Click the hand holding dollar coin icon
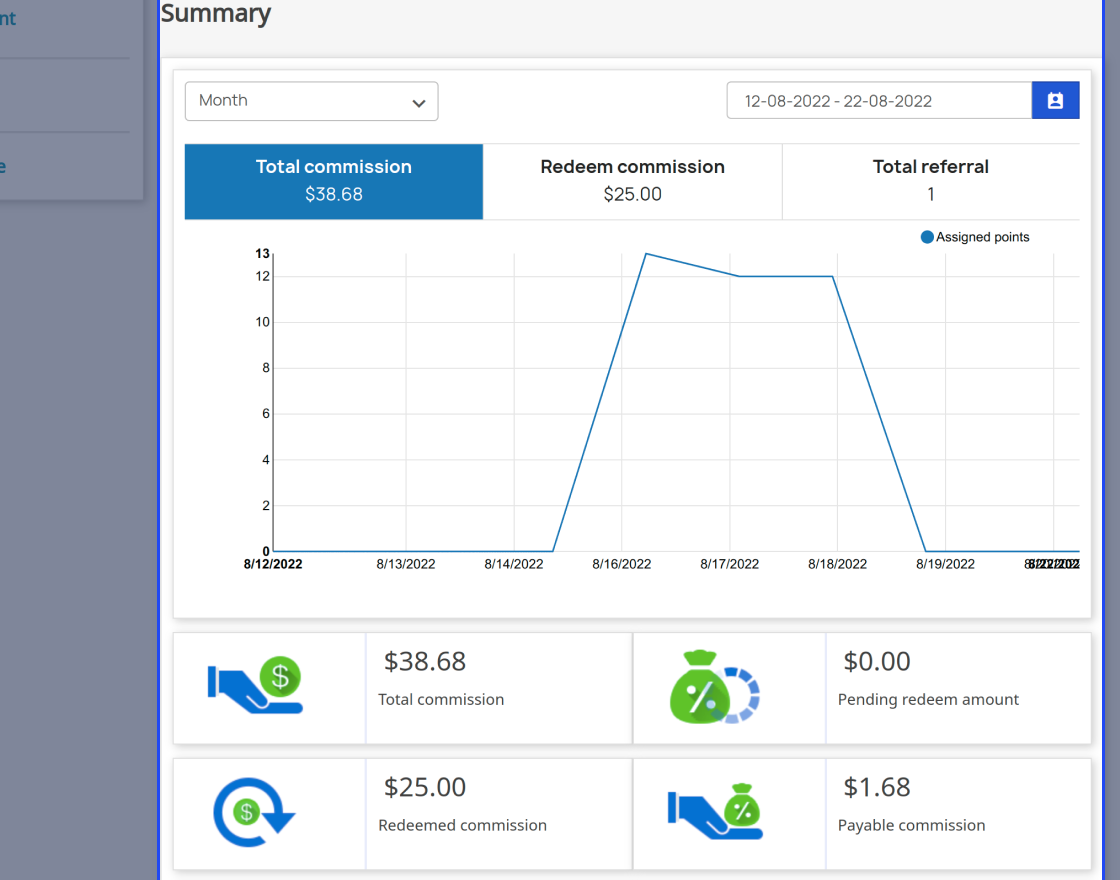This screenshot has height=880, width=1120. point(255,685)
